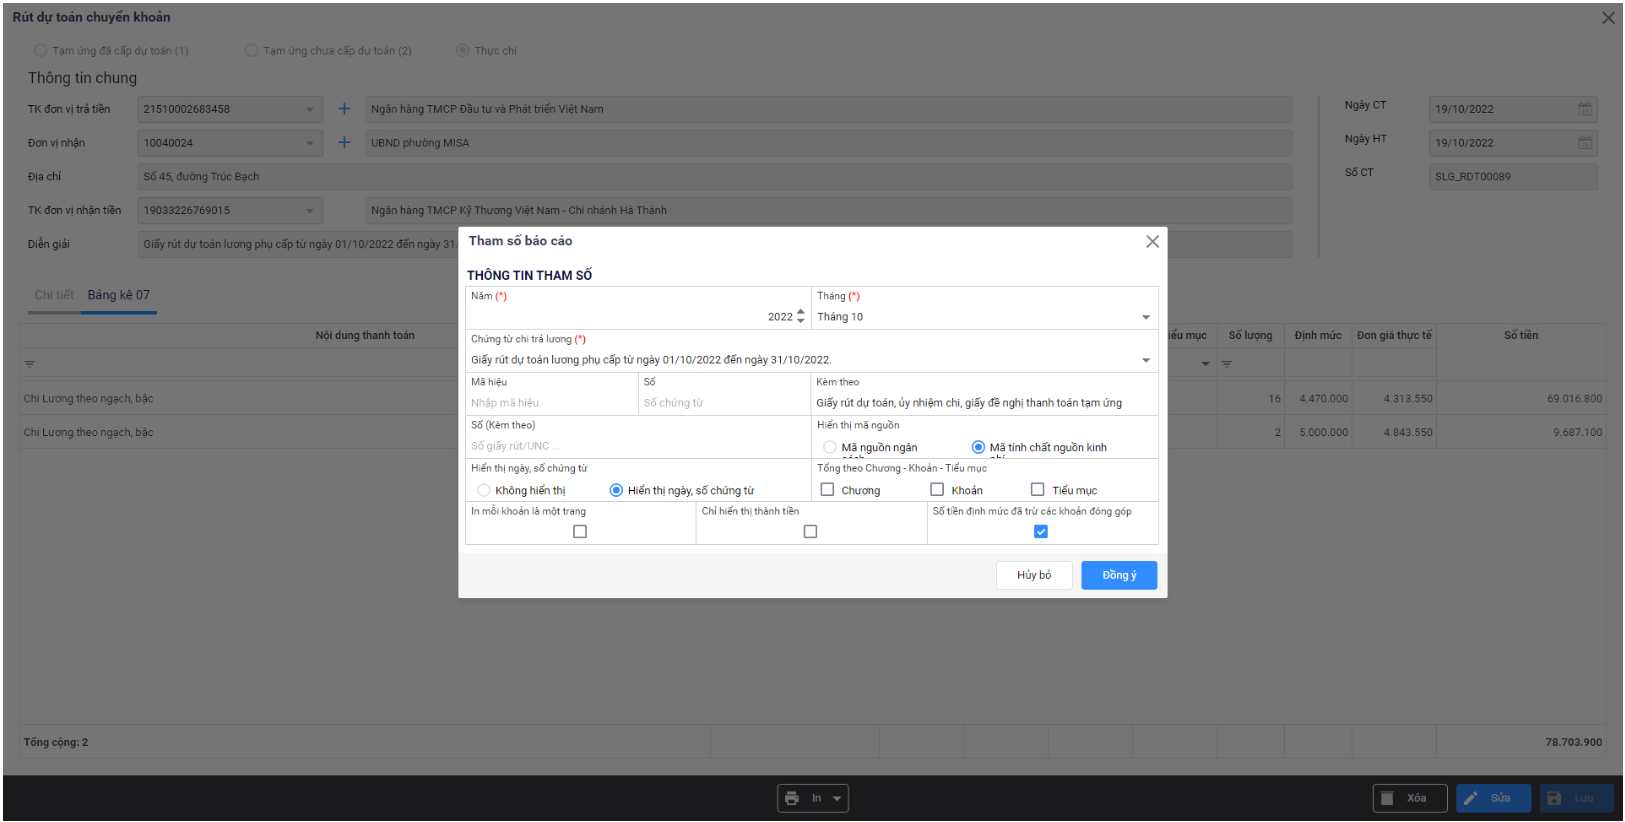Open the Tháng 10 month dropdown

pos(1146,317)
